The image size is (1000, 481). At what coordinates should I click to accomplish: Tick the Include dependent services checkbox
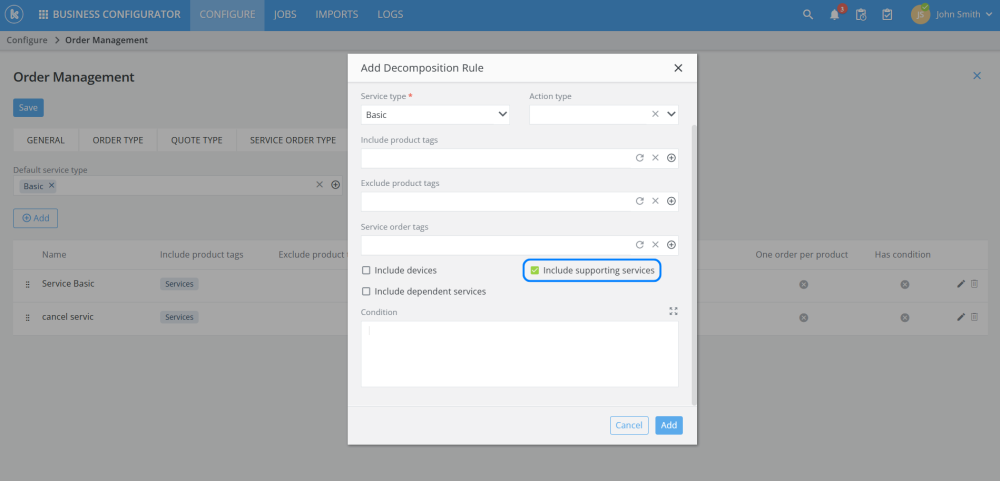(x=366, y=291)
